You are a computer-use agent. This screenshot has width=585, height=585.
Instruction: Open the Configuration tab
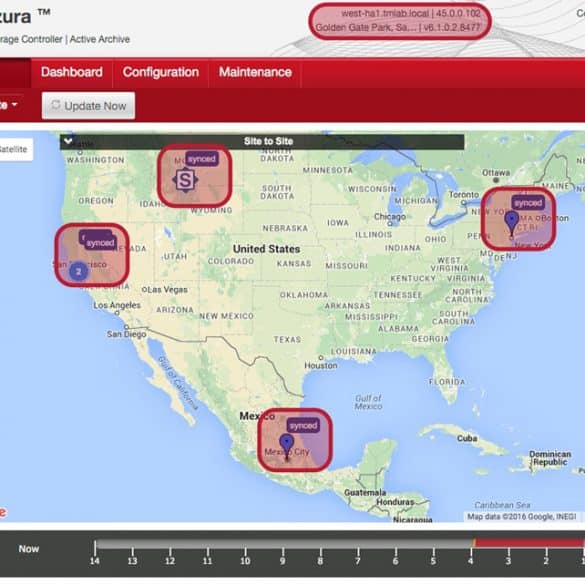coord(161,72)
